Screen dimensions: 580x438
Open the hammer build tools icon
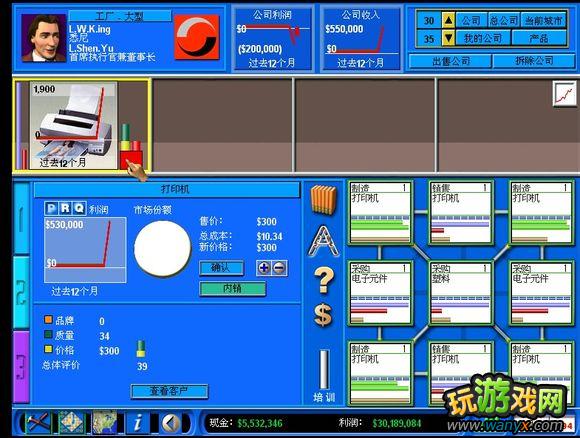click(x=37, y=422)
